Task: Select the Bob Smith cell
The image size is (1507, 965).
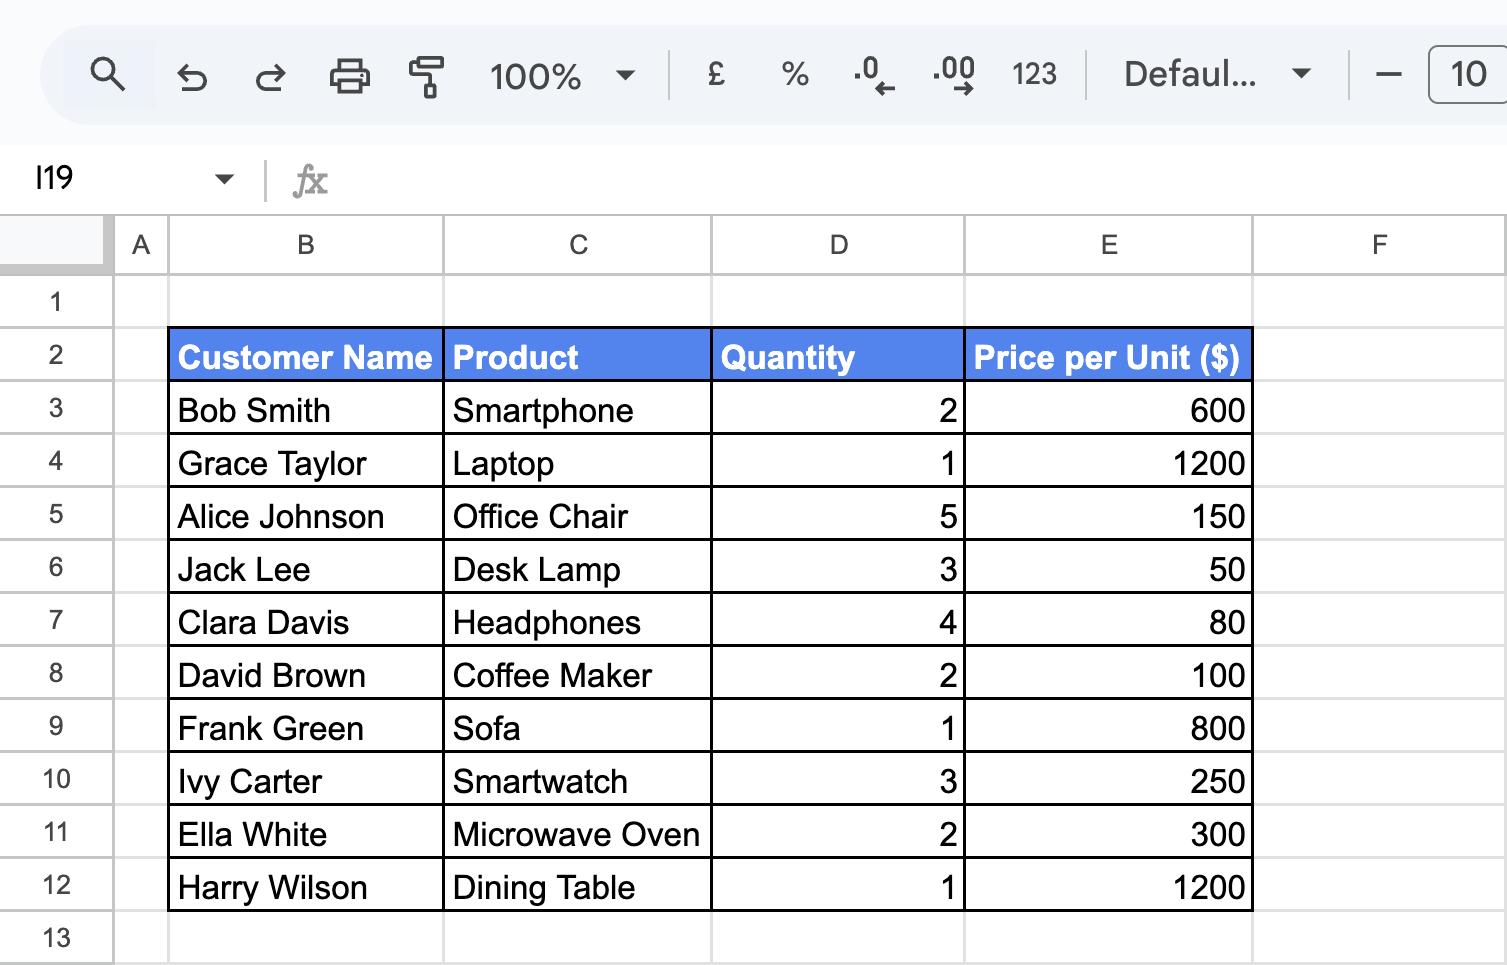Action: [x=306, y=408]
